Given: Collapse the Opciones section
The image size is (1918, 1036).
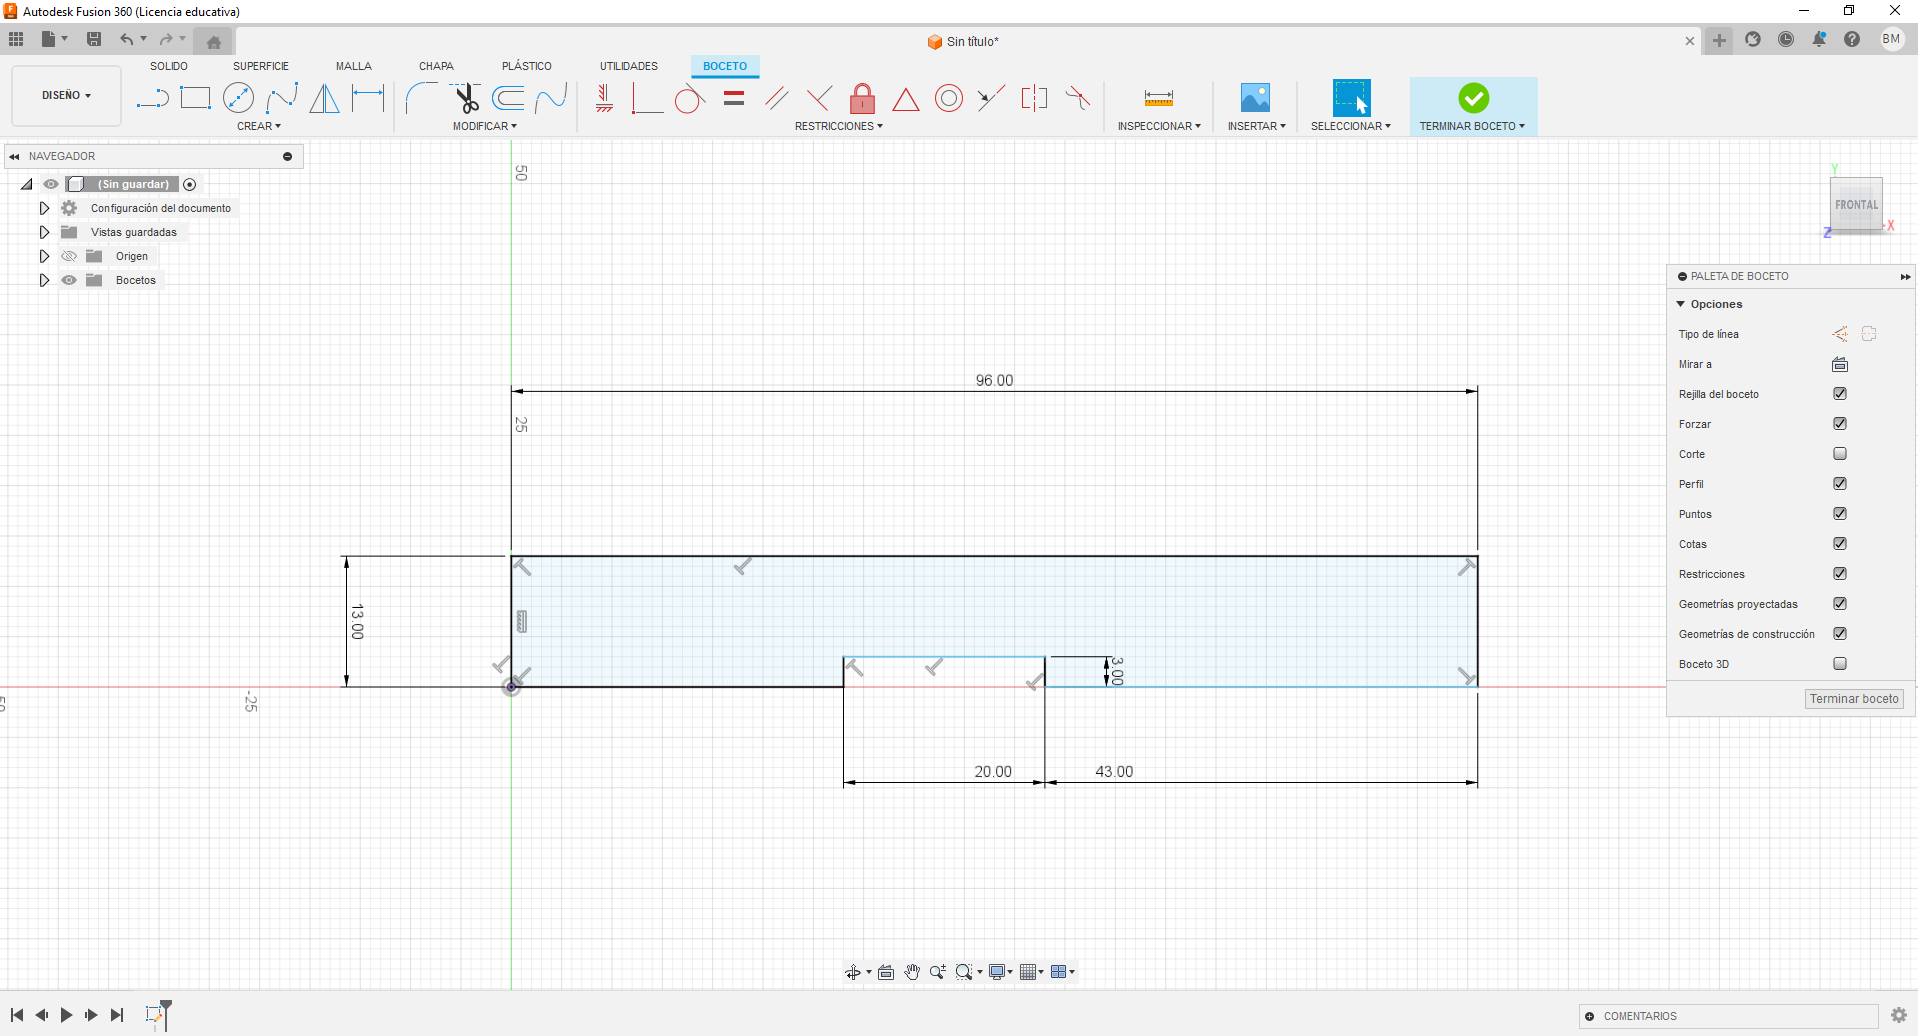Looking at the screenshot, I should pyautogui.click(x=1681, y=304).
